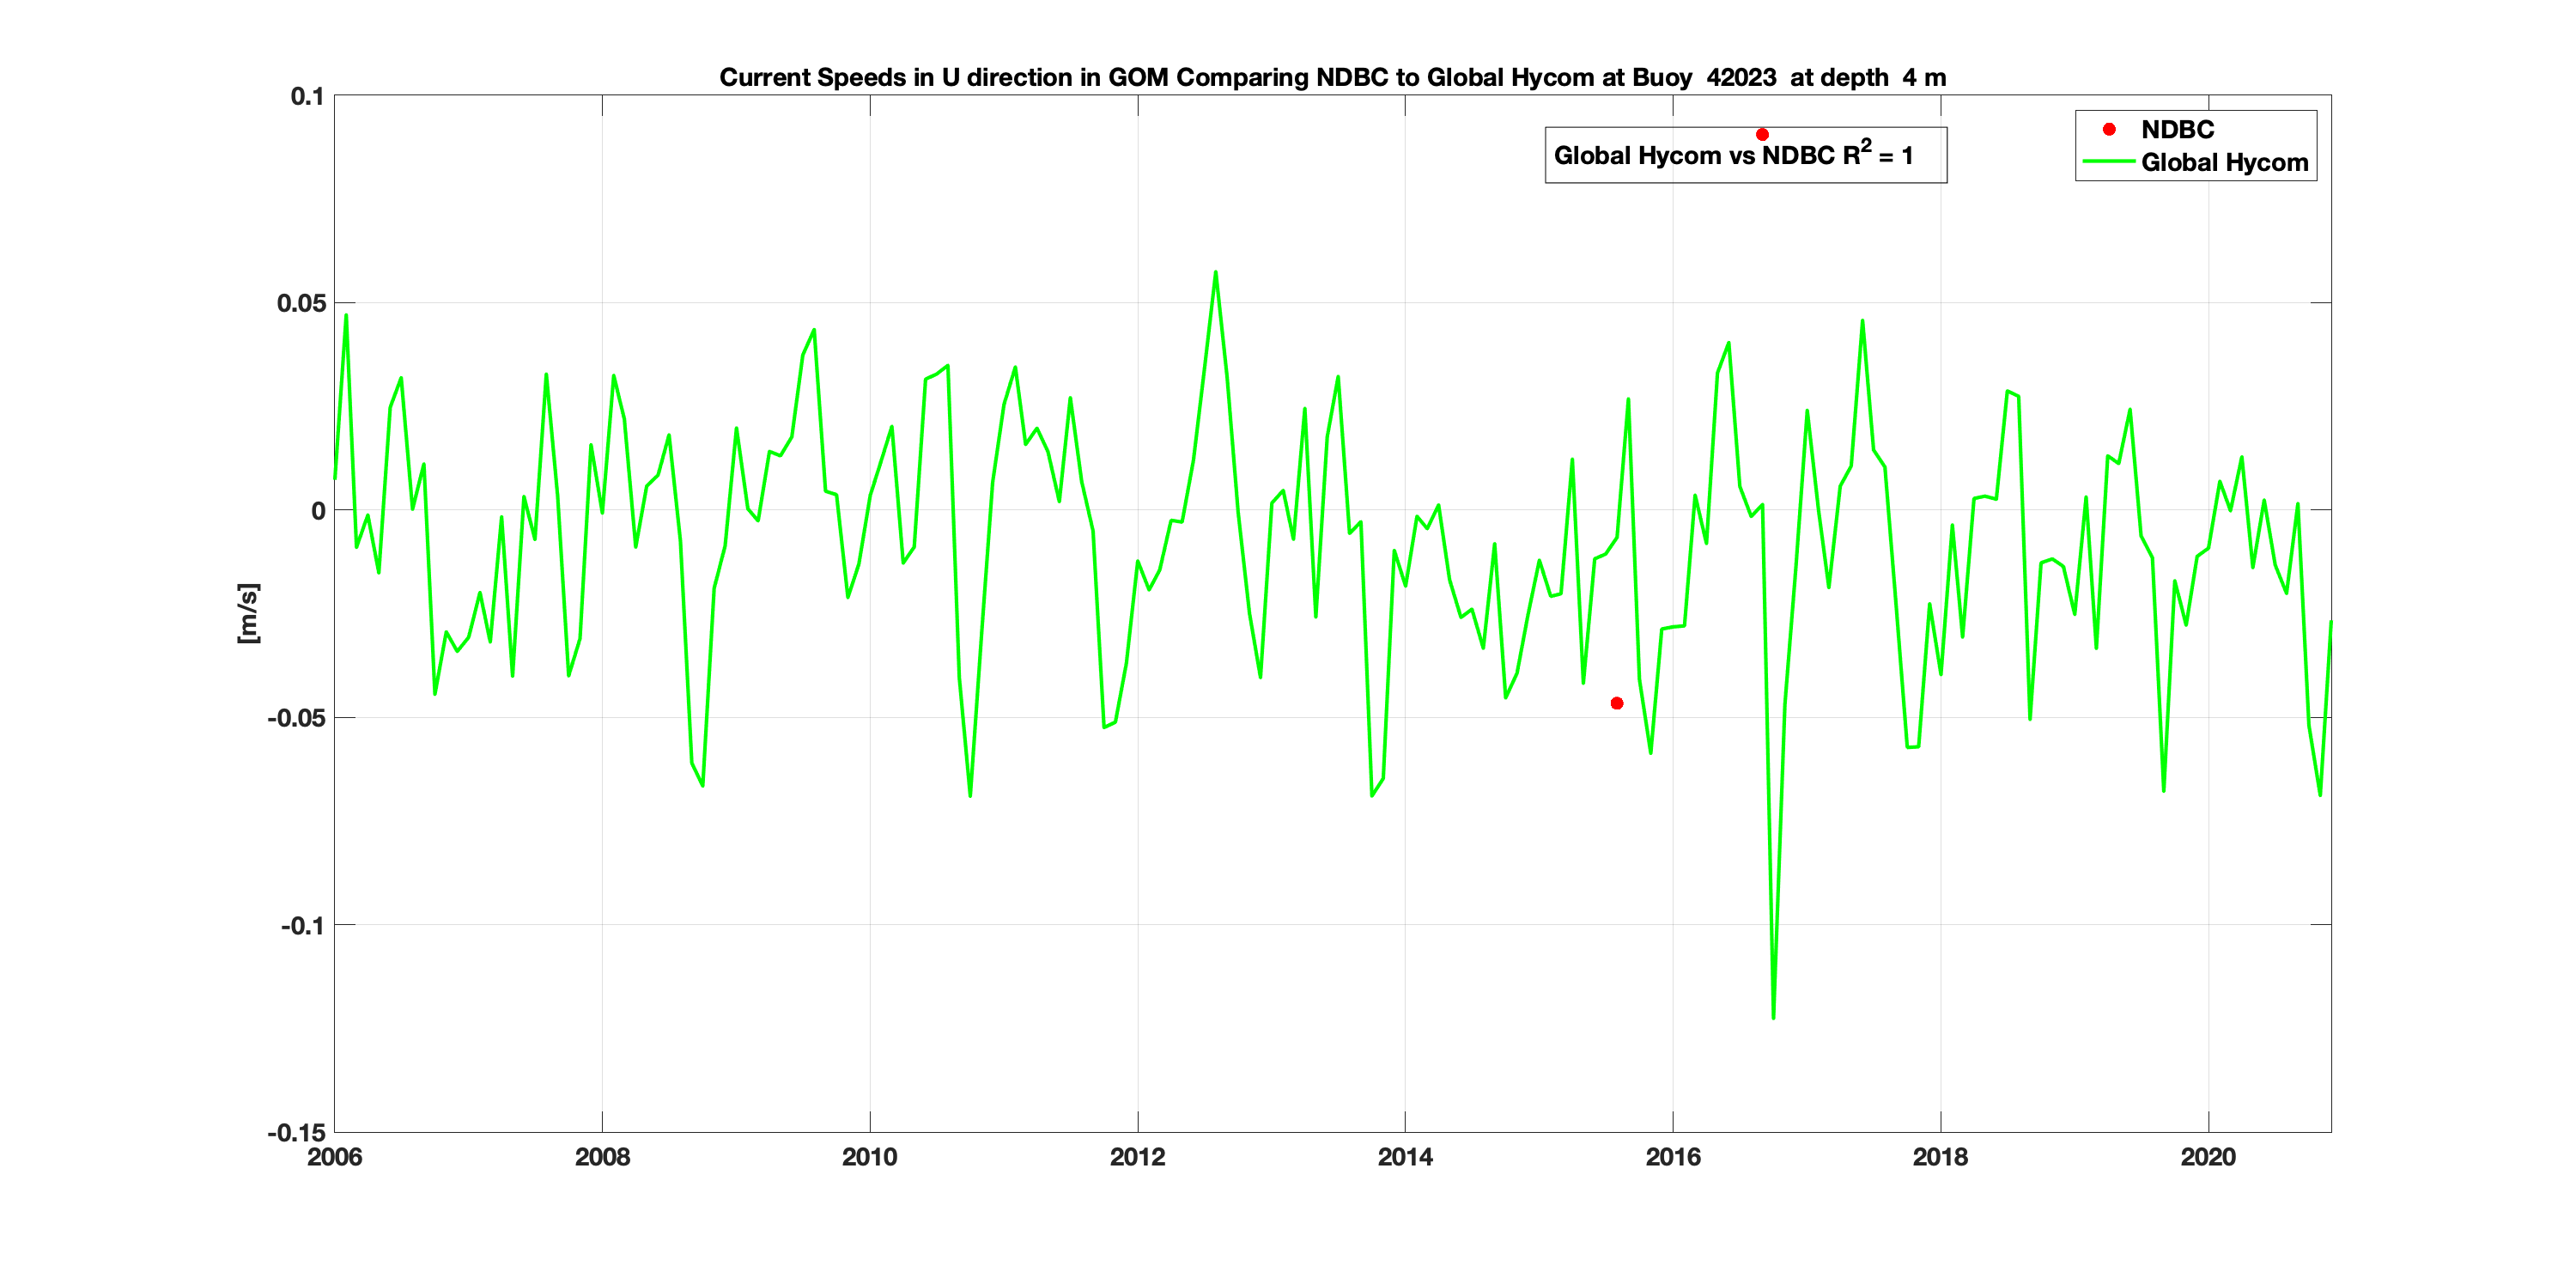Click the Global Hycom legend label text
2576x1272 pixels.
point(2224,162)
